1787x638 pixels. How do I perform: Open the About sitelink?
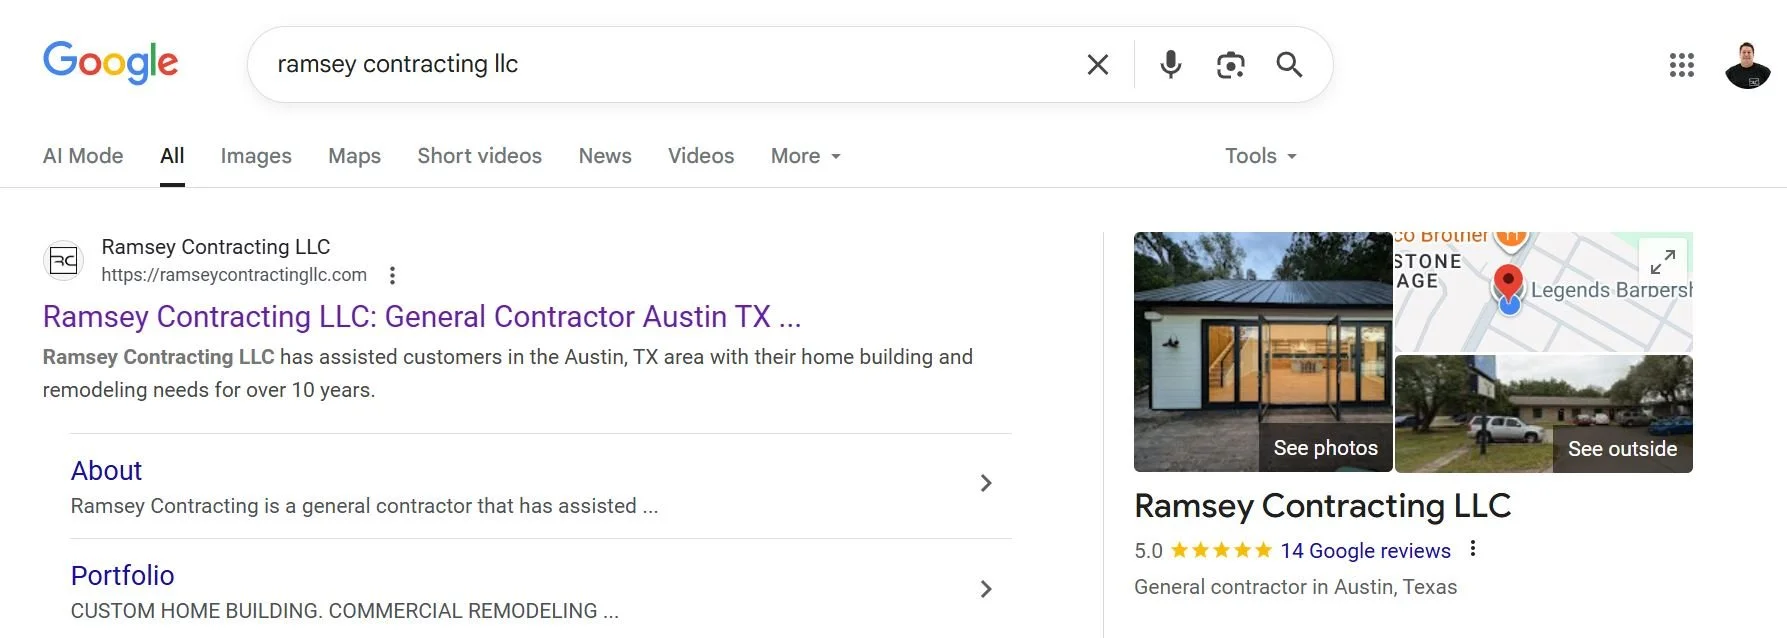pos(106,470)
